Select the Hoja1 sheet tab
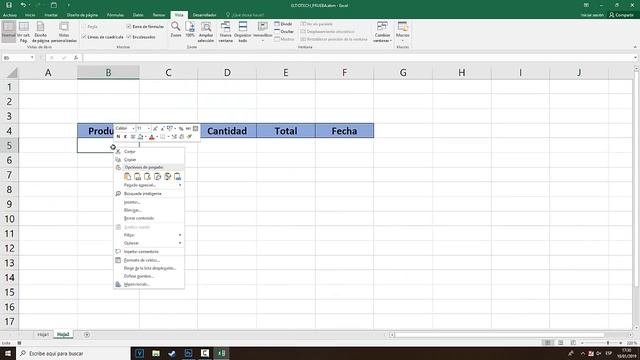Screen dimensions: 640x360 [43, 335]
